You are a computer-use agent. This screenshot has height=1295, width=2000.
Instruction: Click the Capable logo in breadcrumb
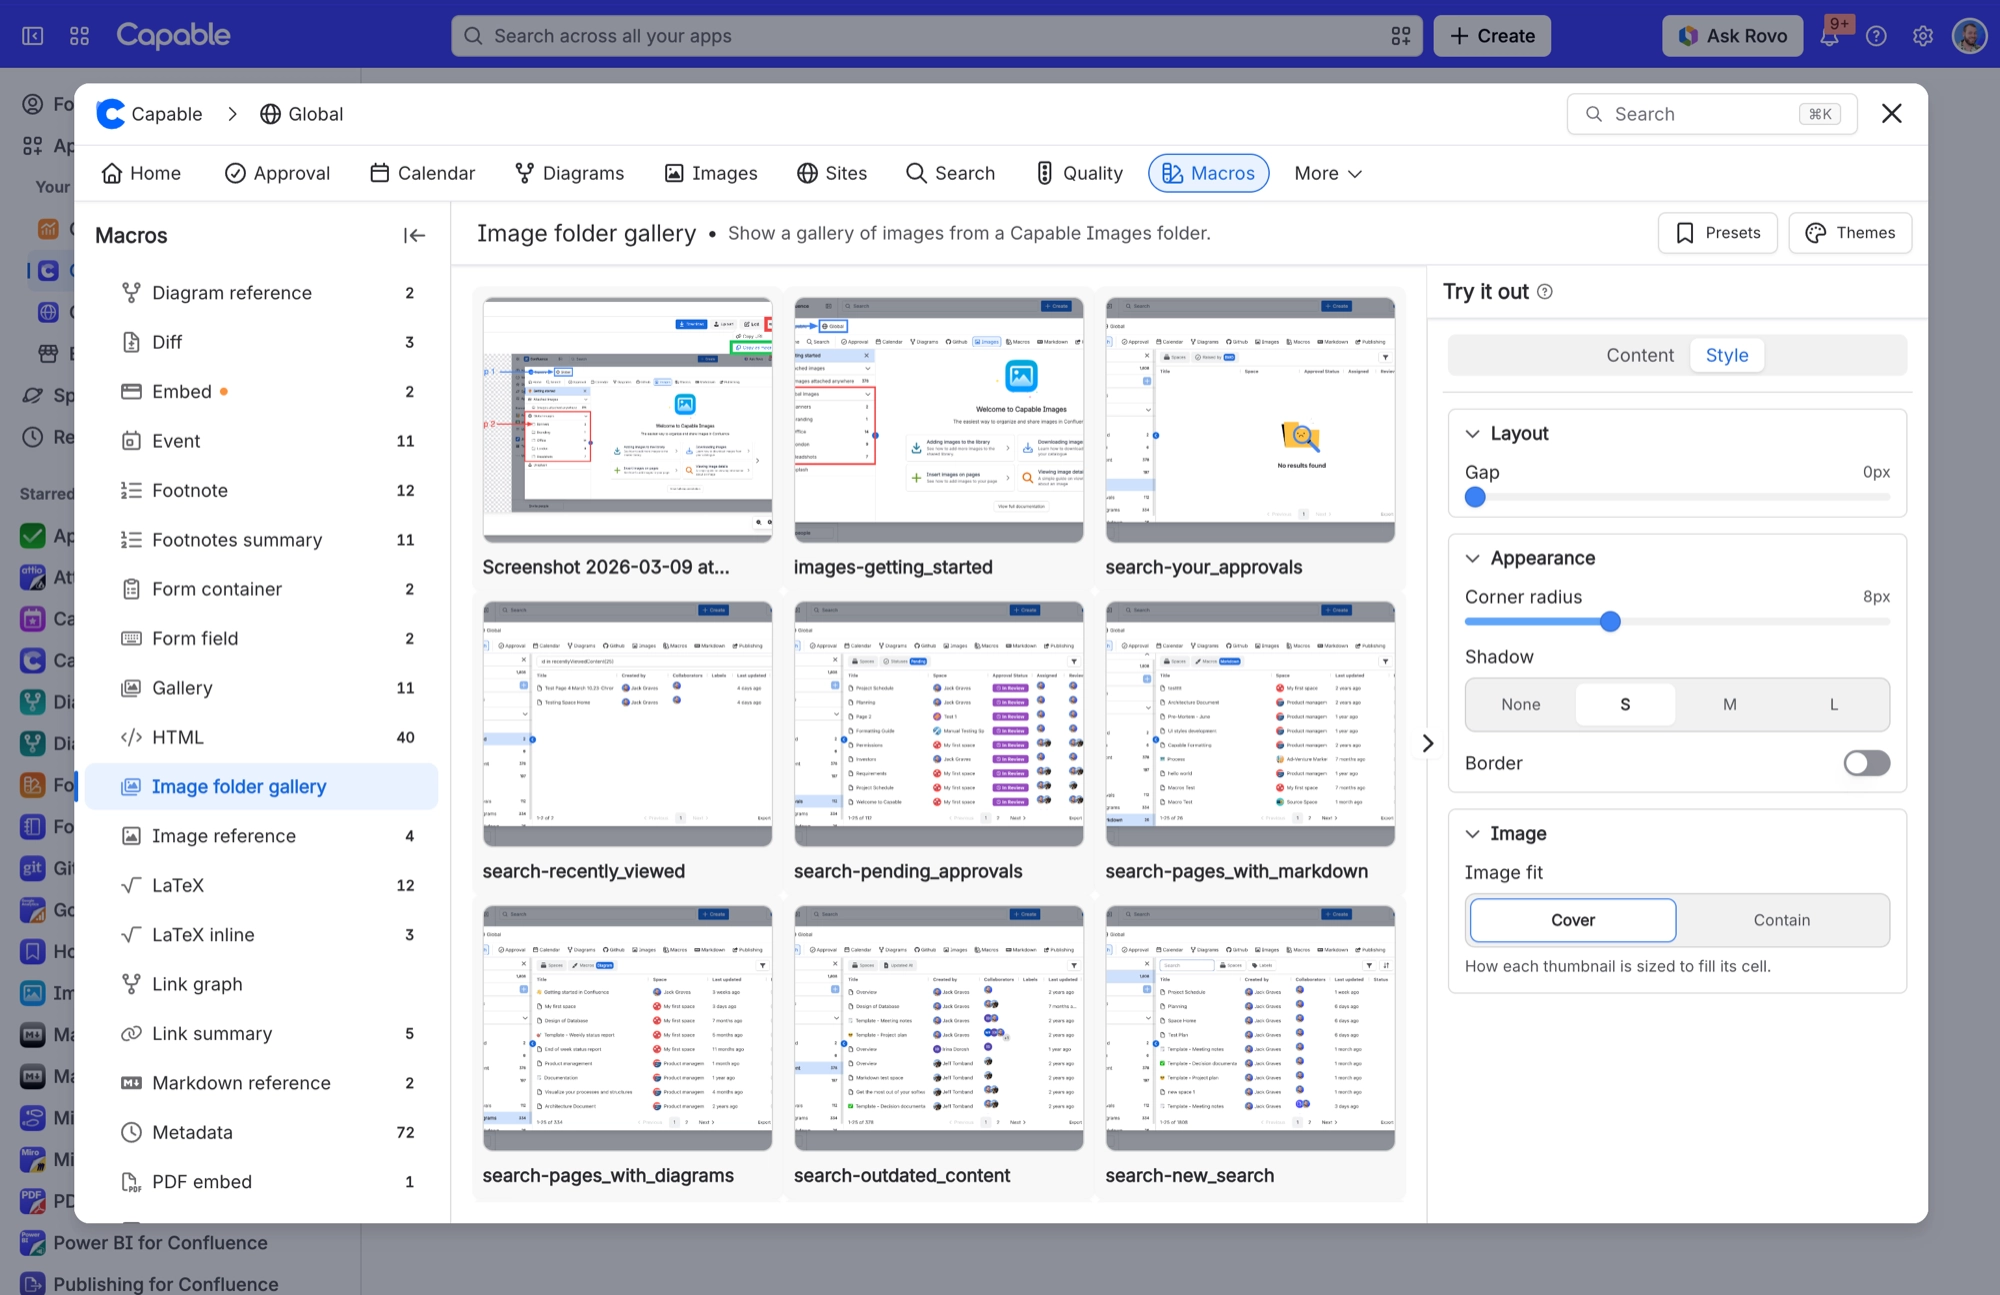point(111,114)
